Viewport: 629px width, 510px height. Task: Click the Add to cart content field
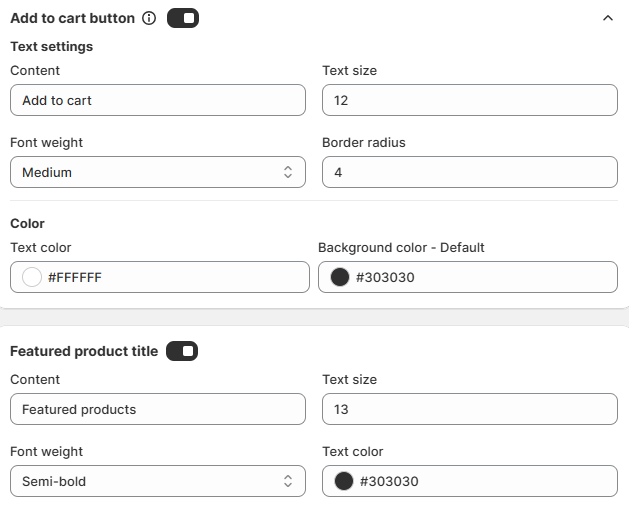(x=158, y=100)
